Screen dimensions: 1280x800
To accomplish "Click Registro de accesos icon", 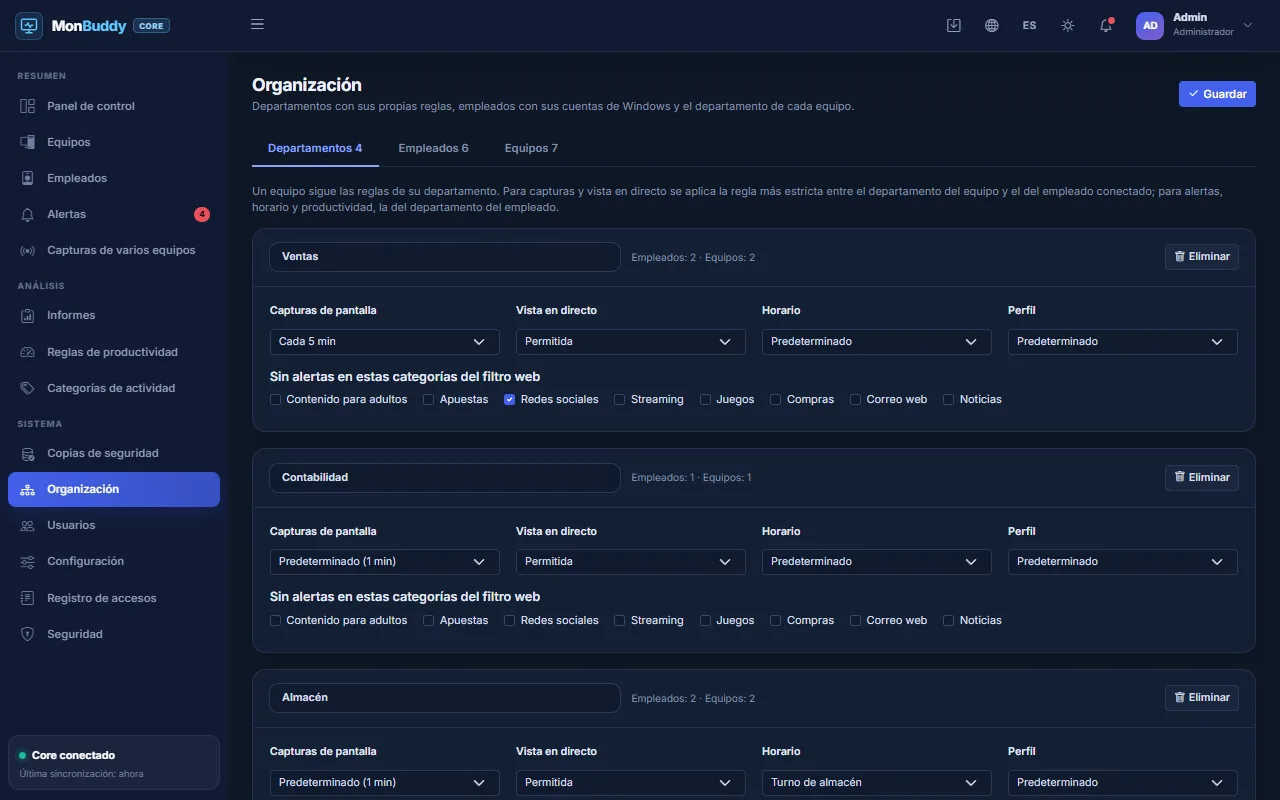I will (x=28, y=598).
